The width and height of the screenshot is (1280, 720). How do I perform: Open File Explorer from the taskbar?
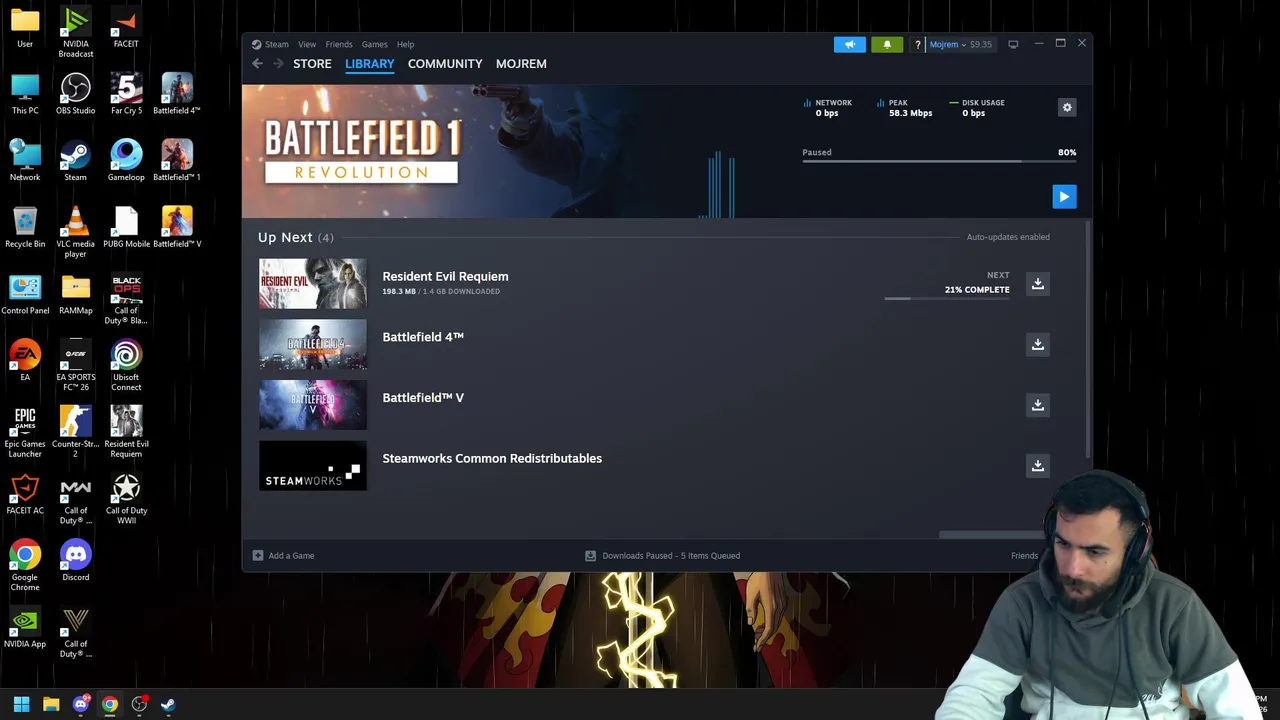click(x=51, y=704)
